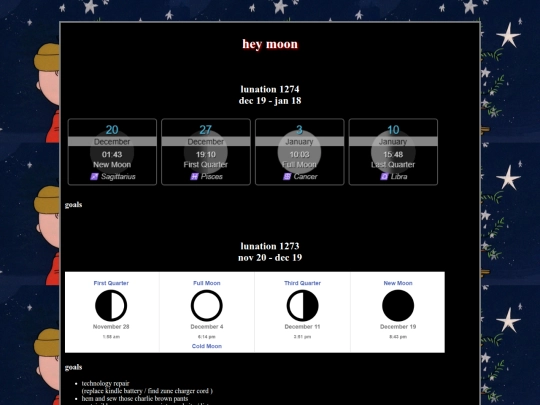
Task: Click the replace kindle battery line
Action: (x=147, y=391)
